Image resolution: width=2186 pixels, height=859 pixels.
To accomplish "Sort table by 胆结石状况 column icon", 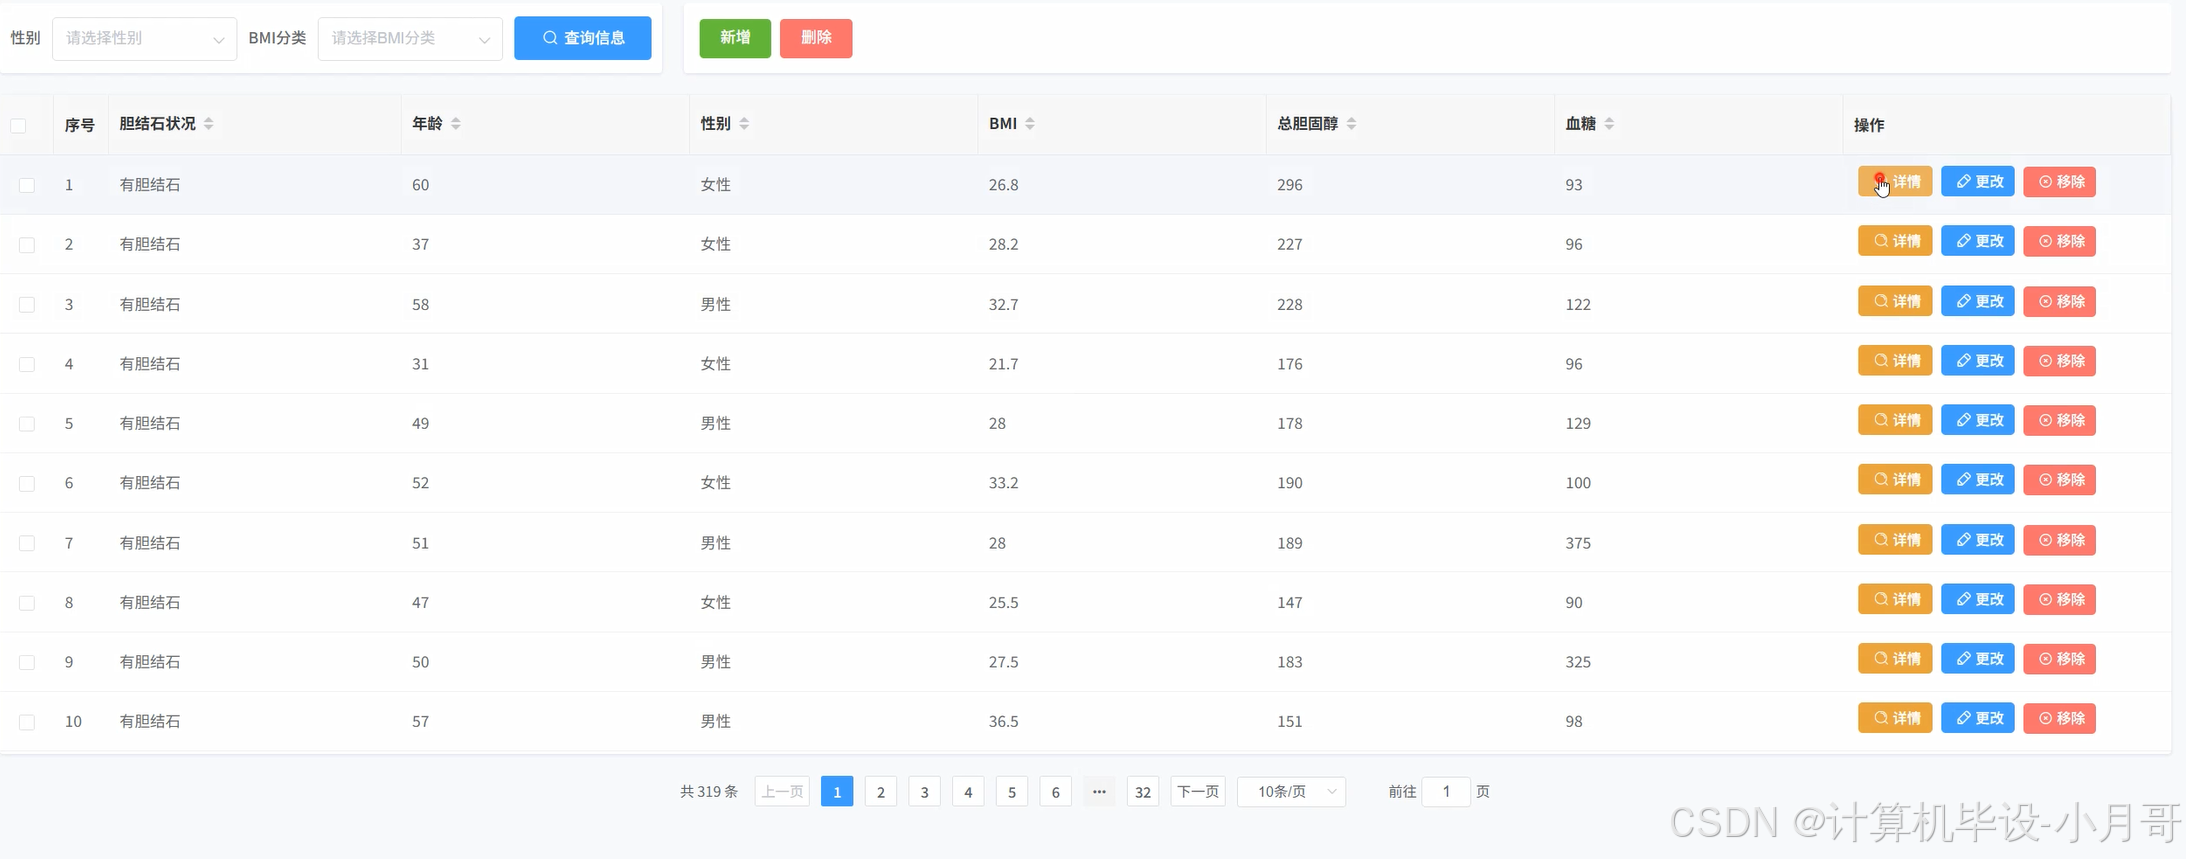I will (209, 124).
